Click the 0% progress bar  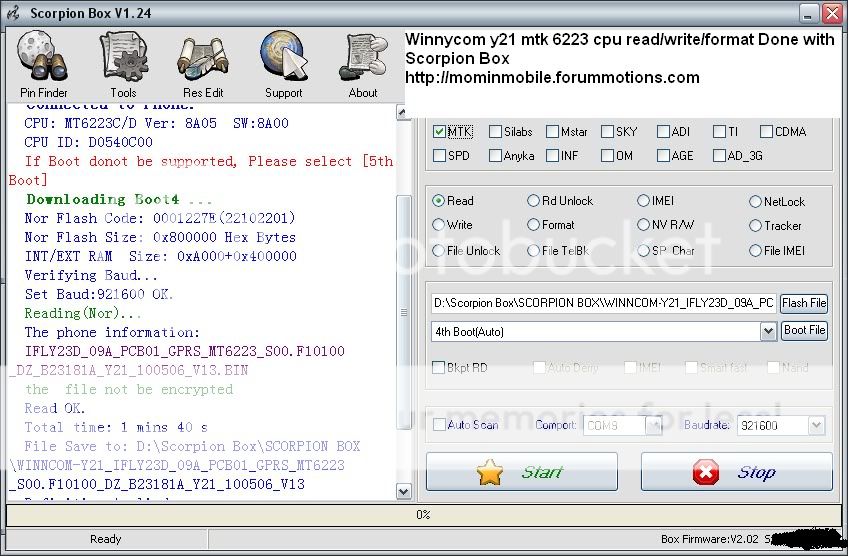[423, 515]
